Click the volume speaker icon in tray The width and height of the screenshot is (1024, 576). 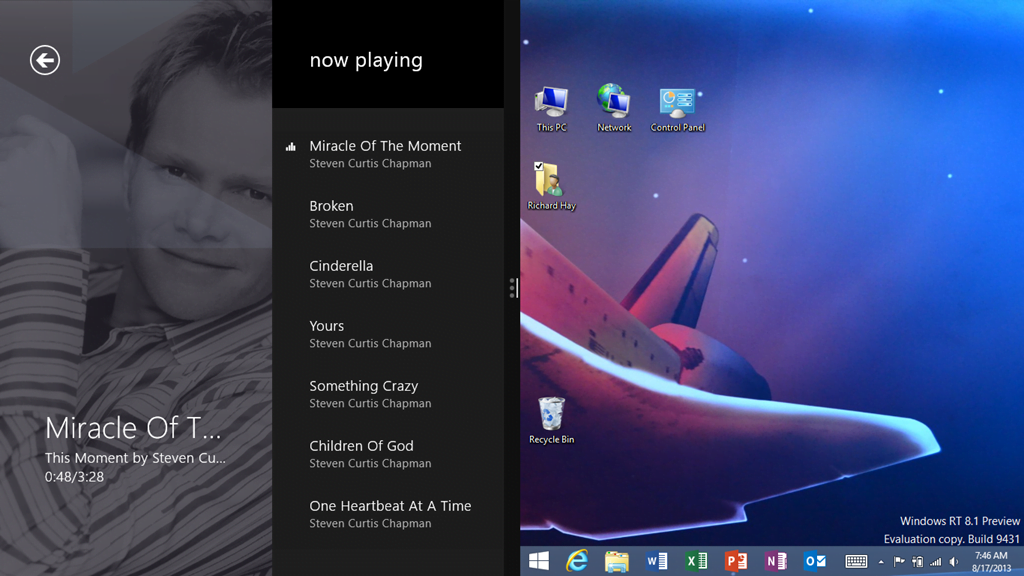953,562
